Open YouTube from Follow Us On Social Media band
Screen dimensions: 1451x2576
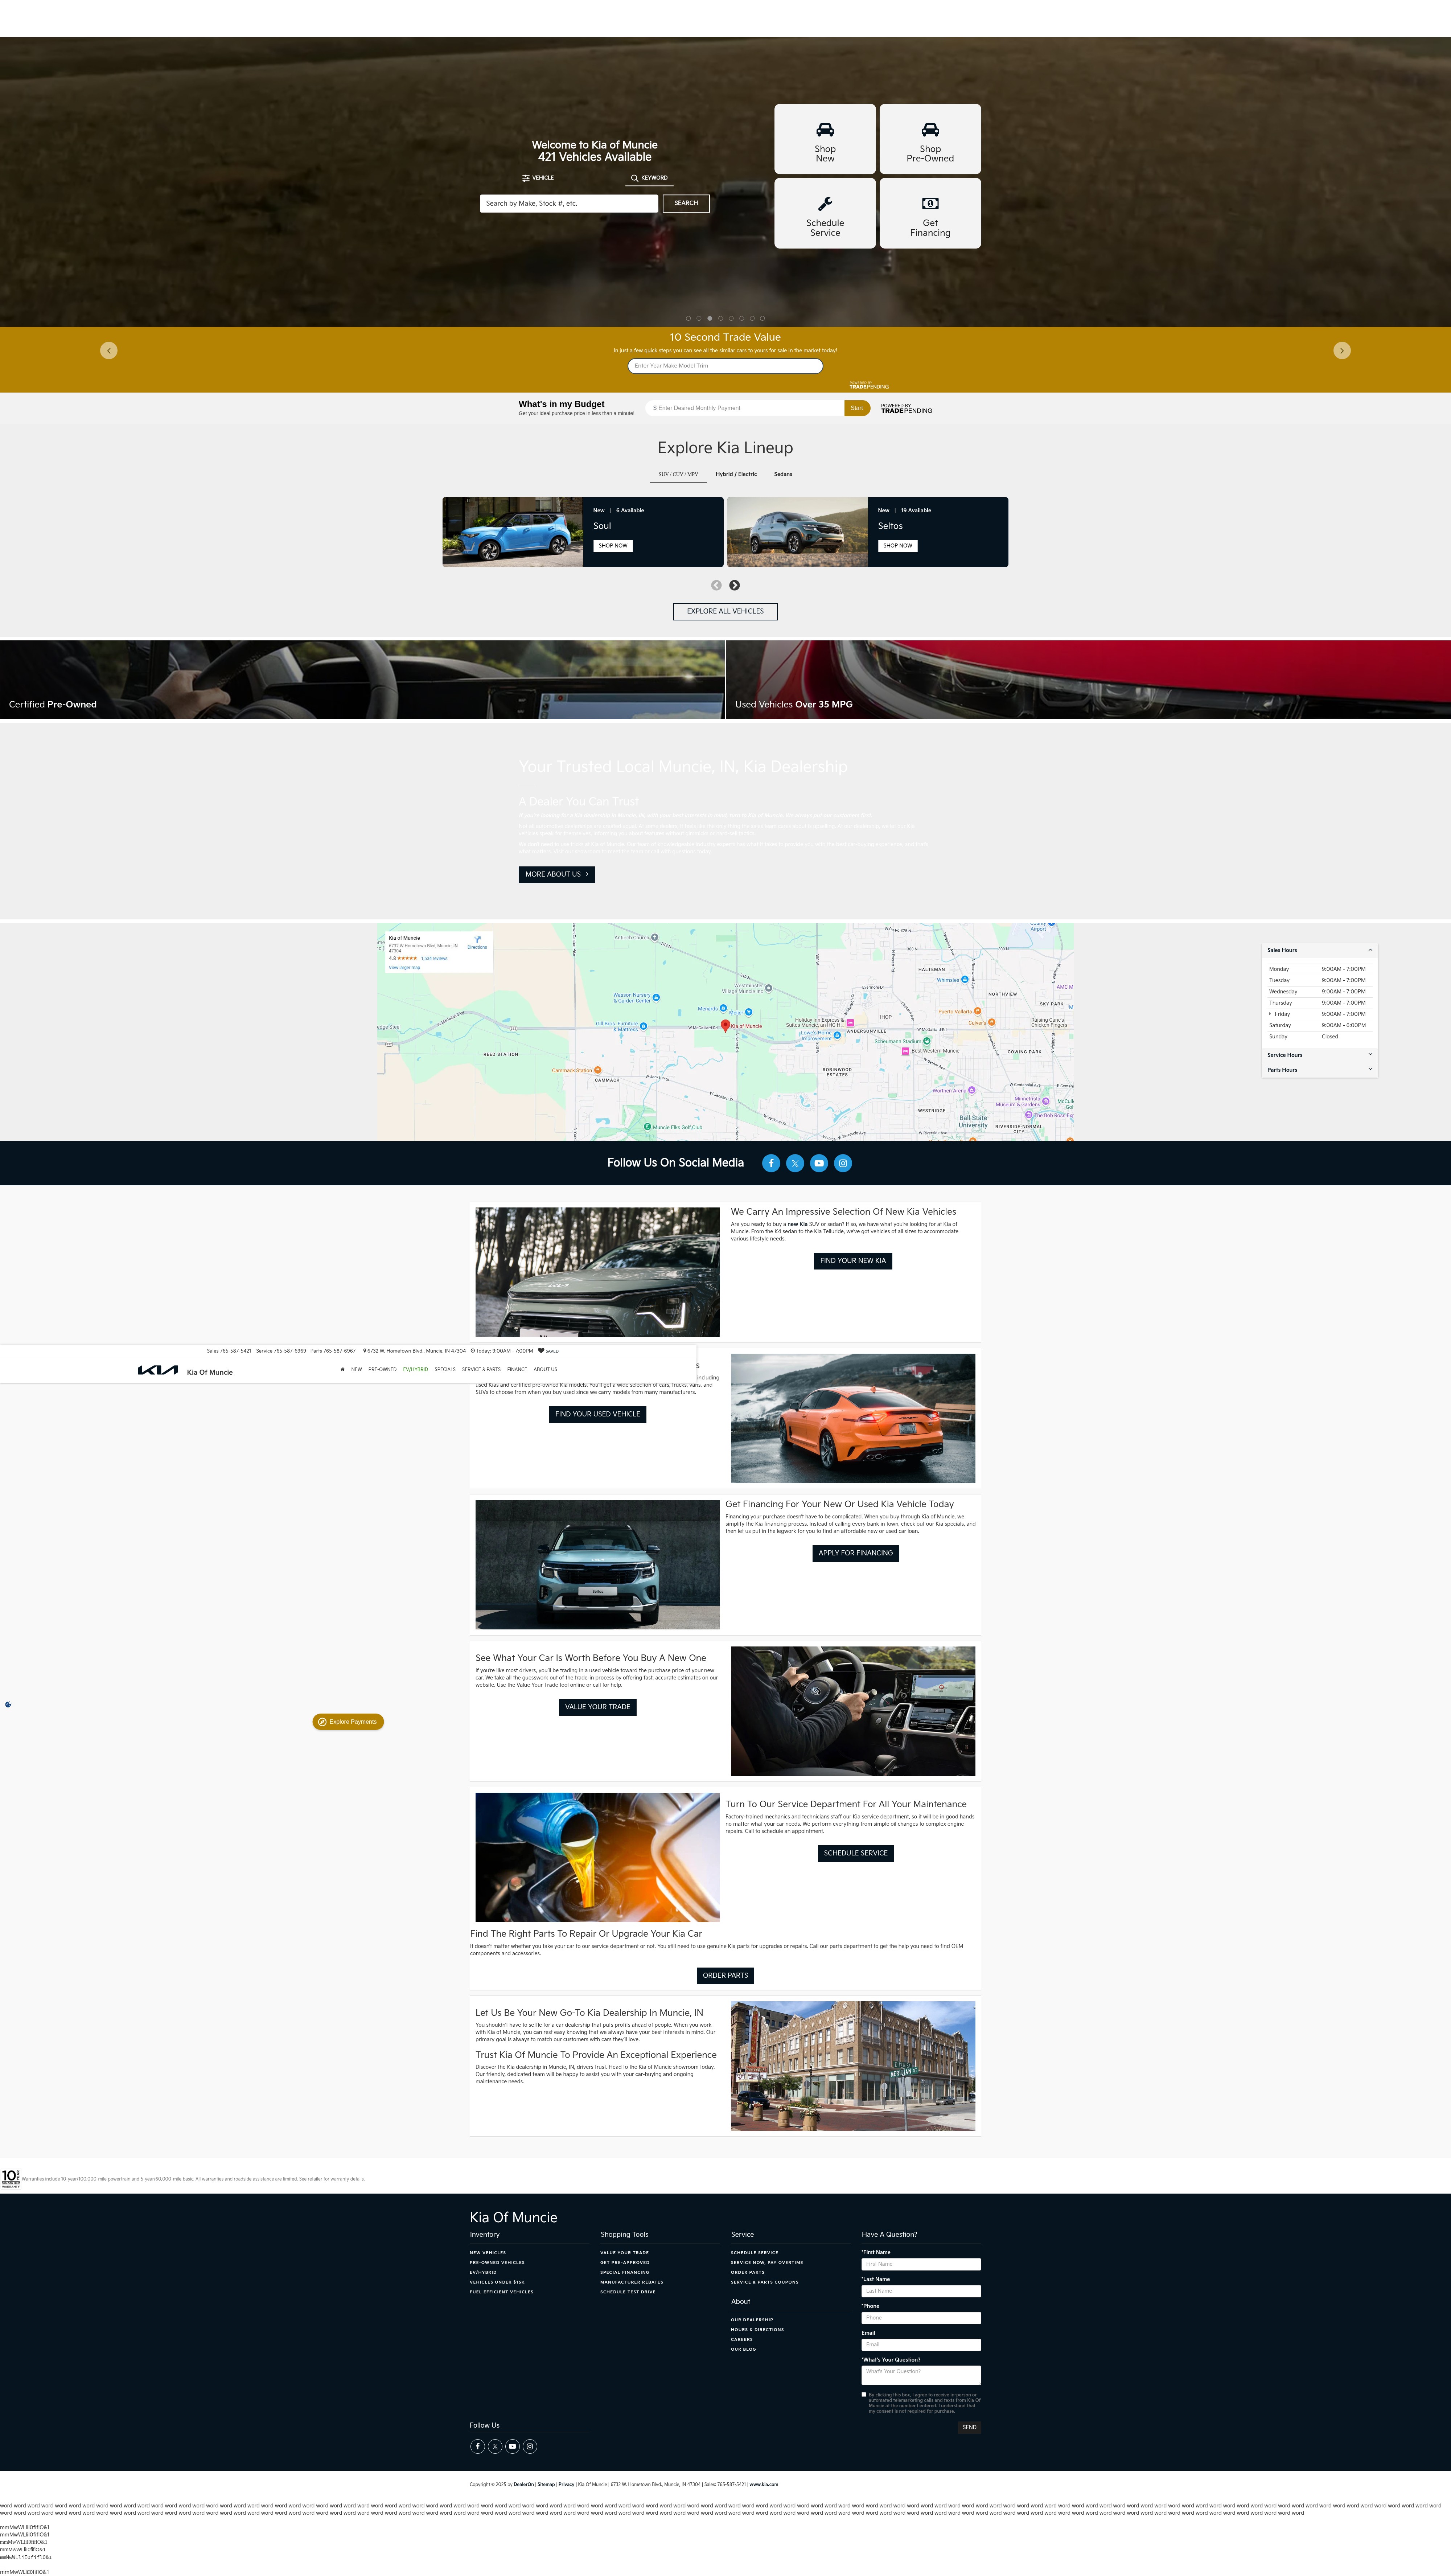(x=819, y=1163)
